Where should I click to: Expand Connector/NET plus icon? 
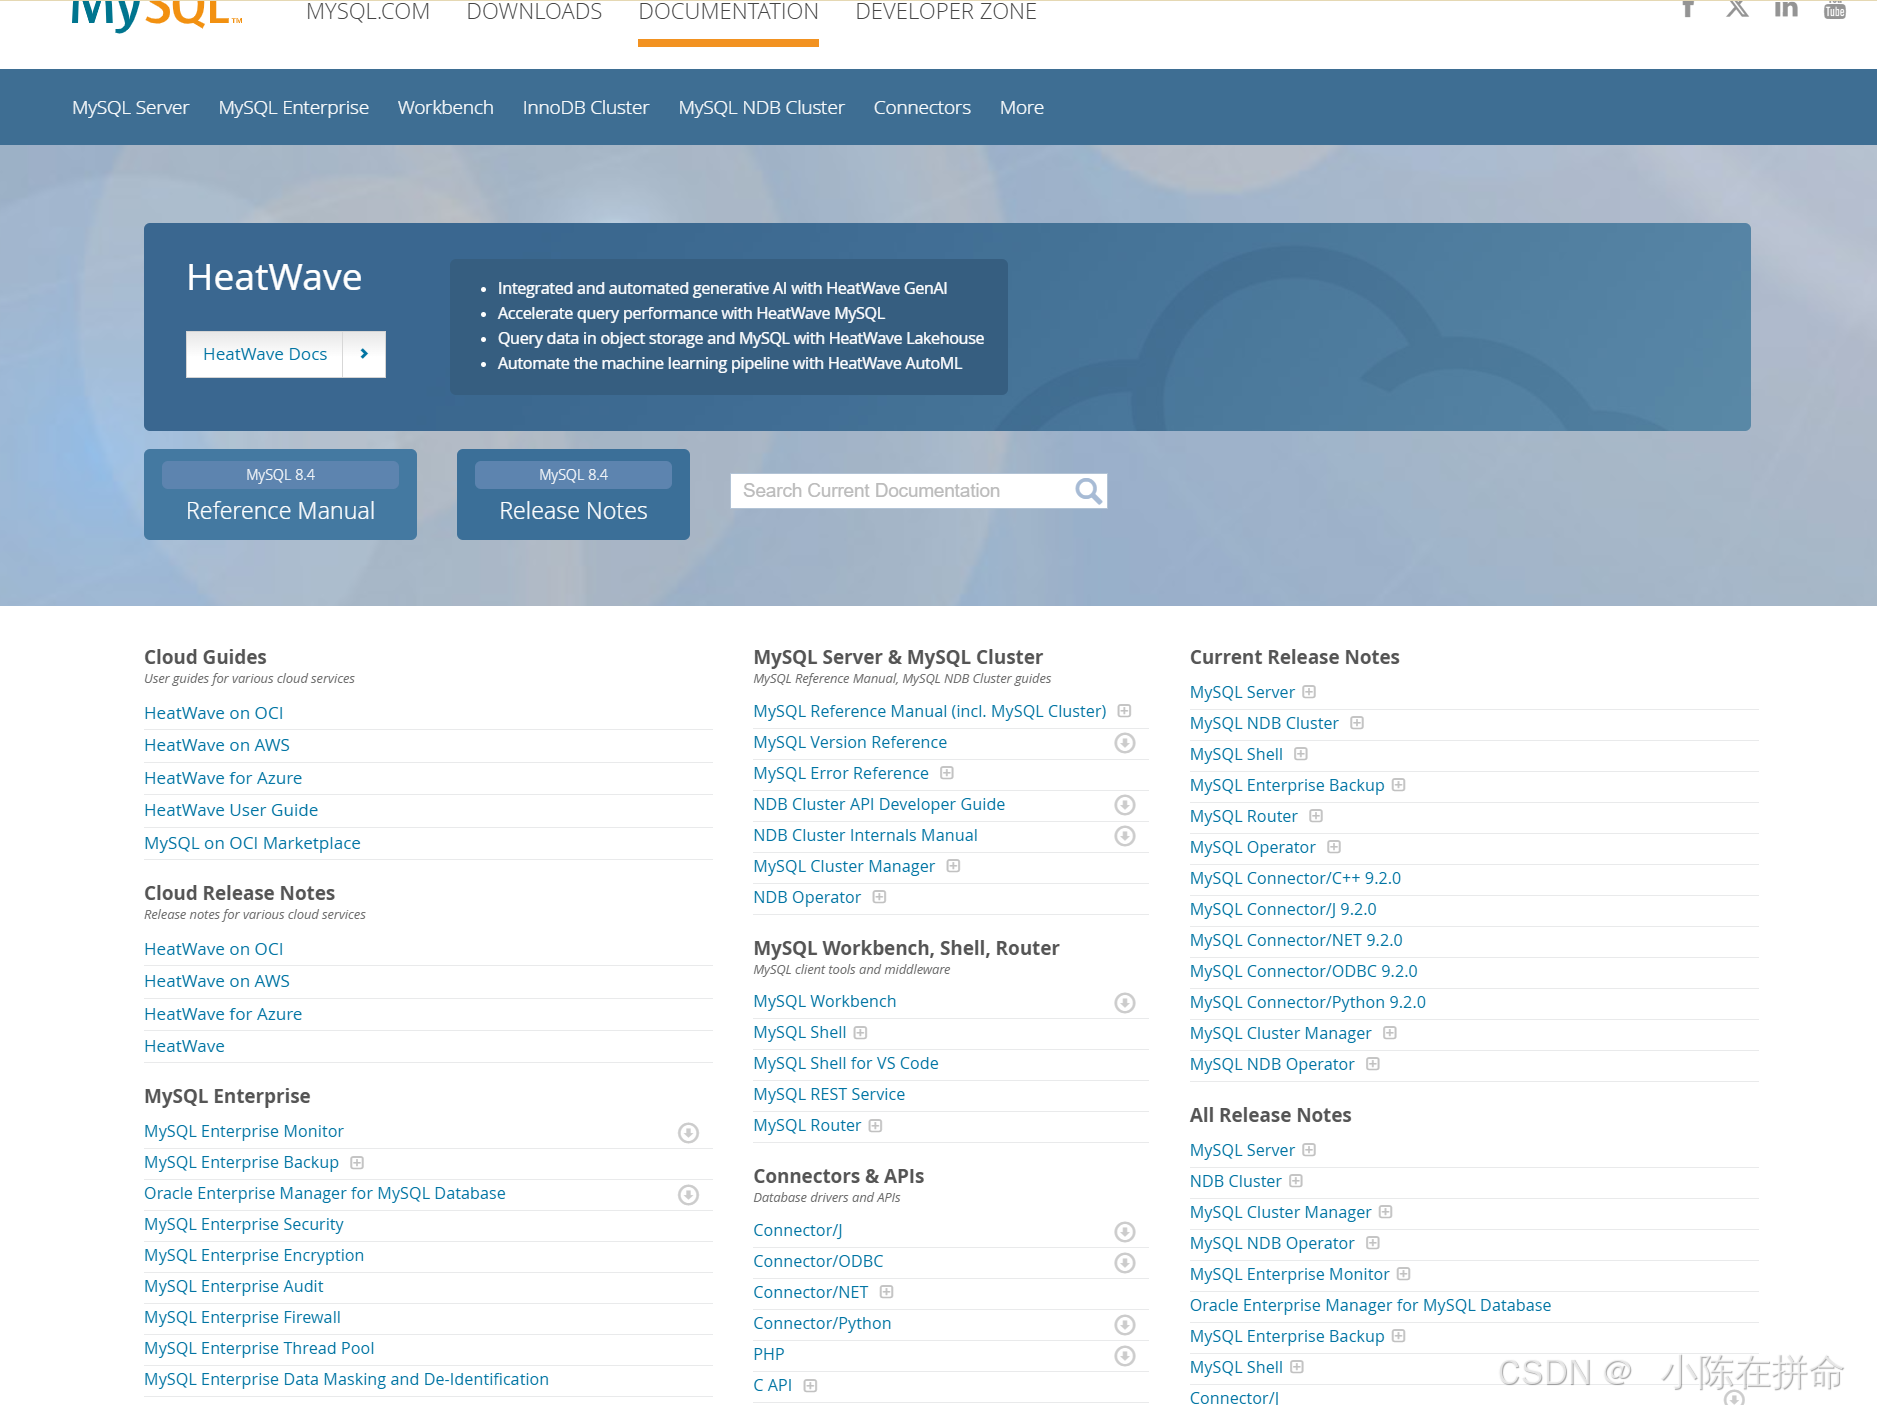886,1292
